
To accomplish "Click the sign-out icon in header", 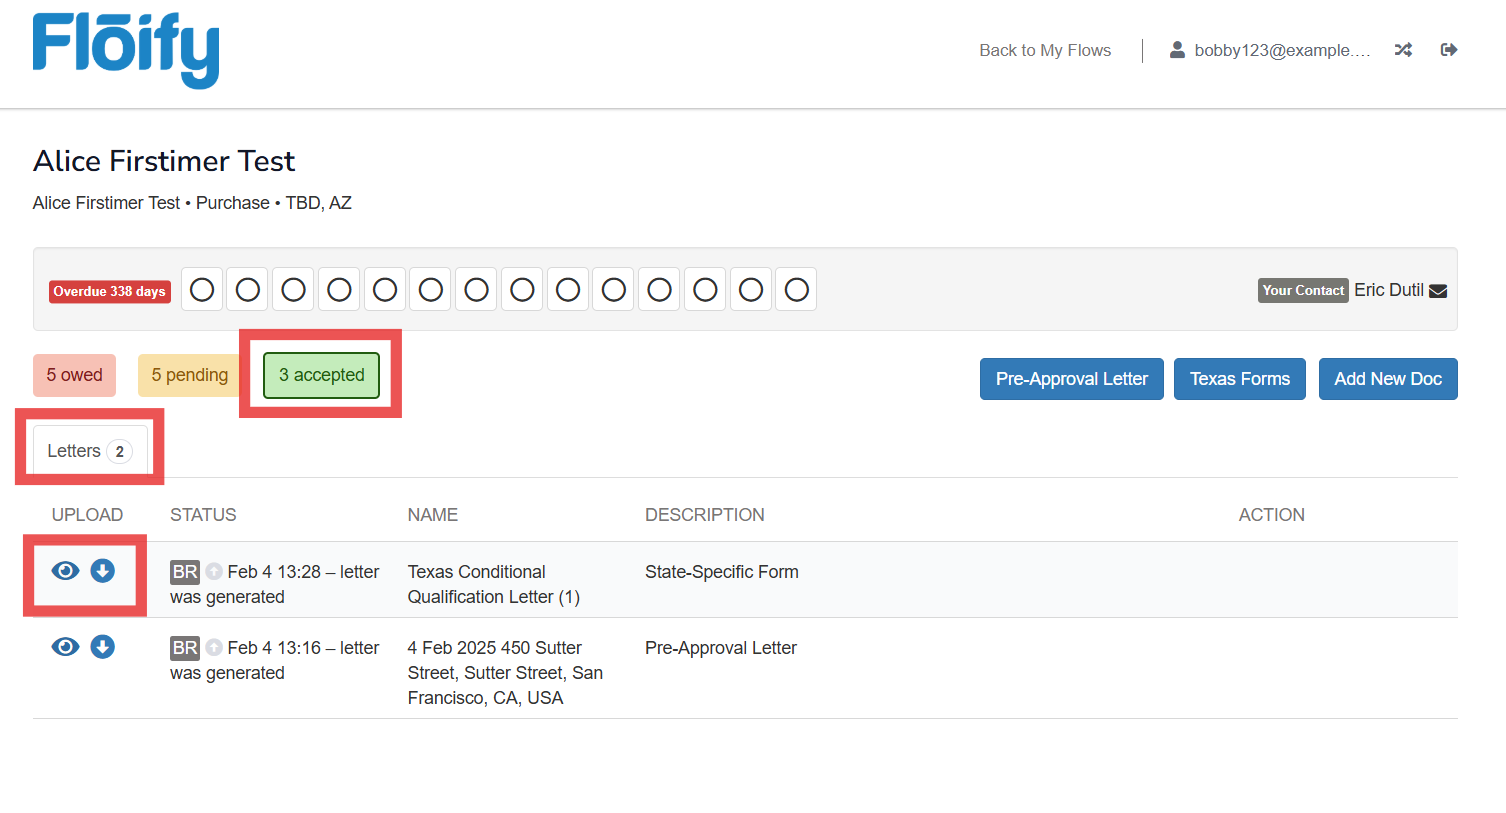I will click(1448, 50).
